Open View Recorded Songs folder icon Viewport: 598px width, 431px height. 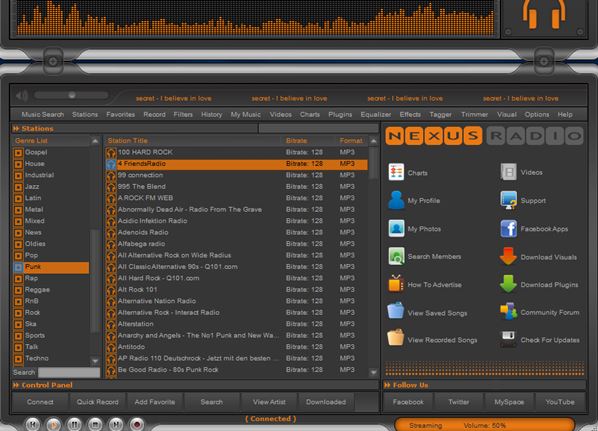(x=396, y=338)
